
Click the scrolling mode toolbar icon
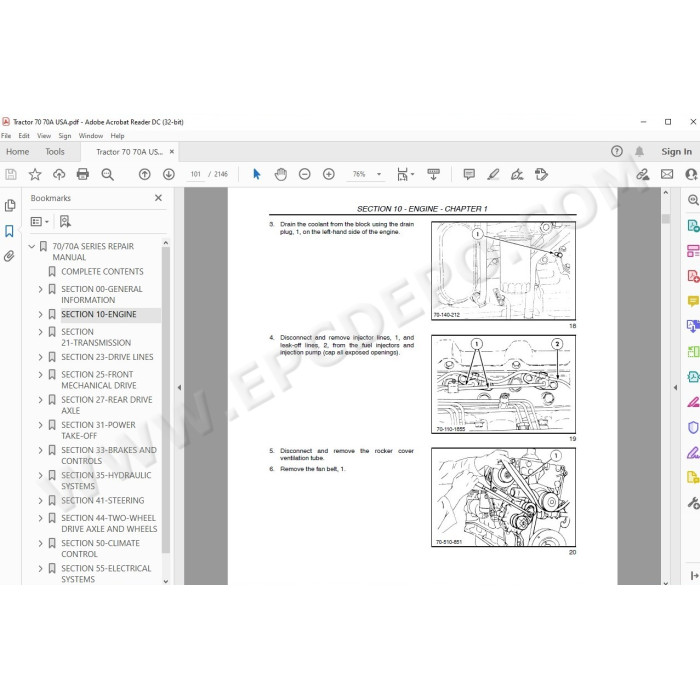click(x=433, y=174)
